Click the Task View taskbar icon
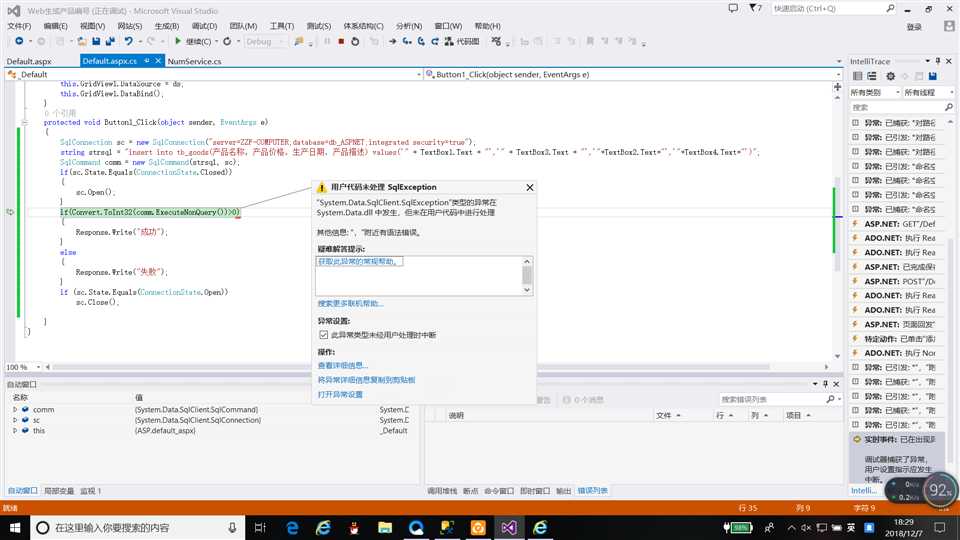Image resolution: width=960 pixels, height=540 pixels. point(260,527)
